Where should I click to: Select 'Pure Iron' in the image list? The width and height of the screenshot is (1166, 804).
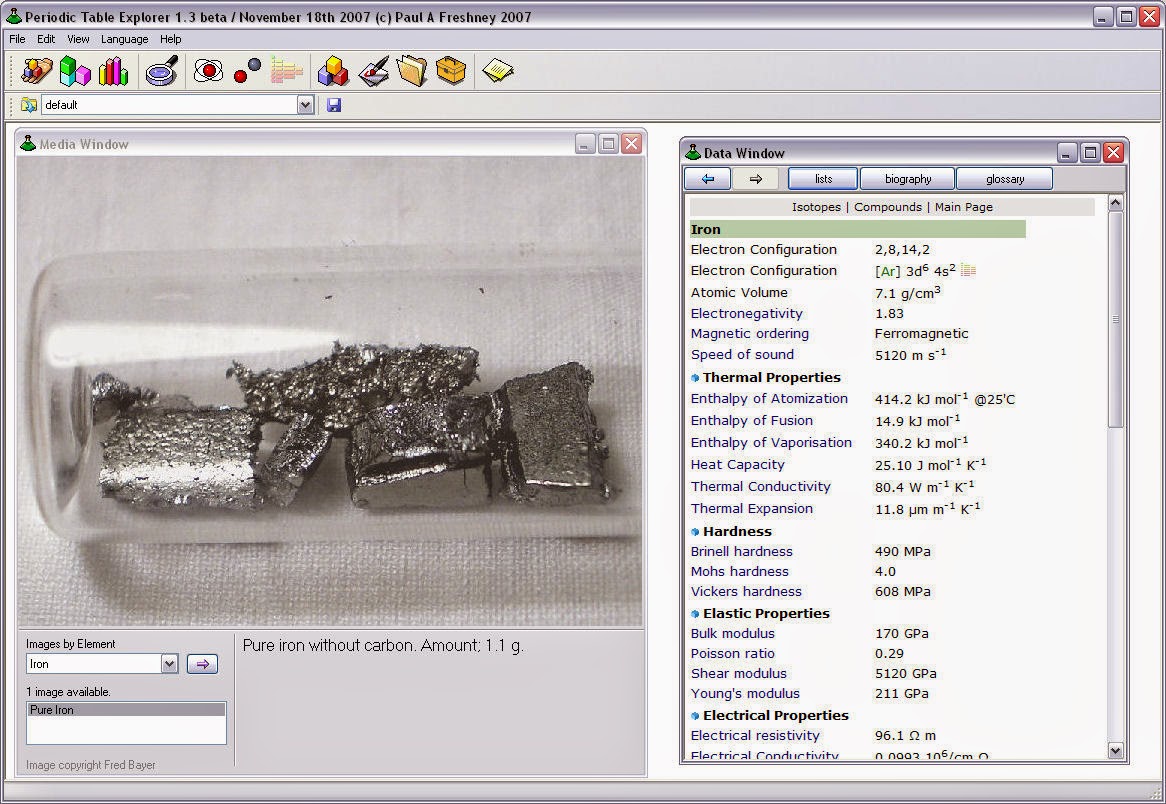(52, 710)
